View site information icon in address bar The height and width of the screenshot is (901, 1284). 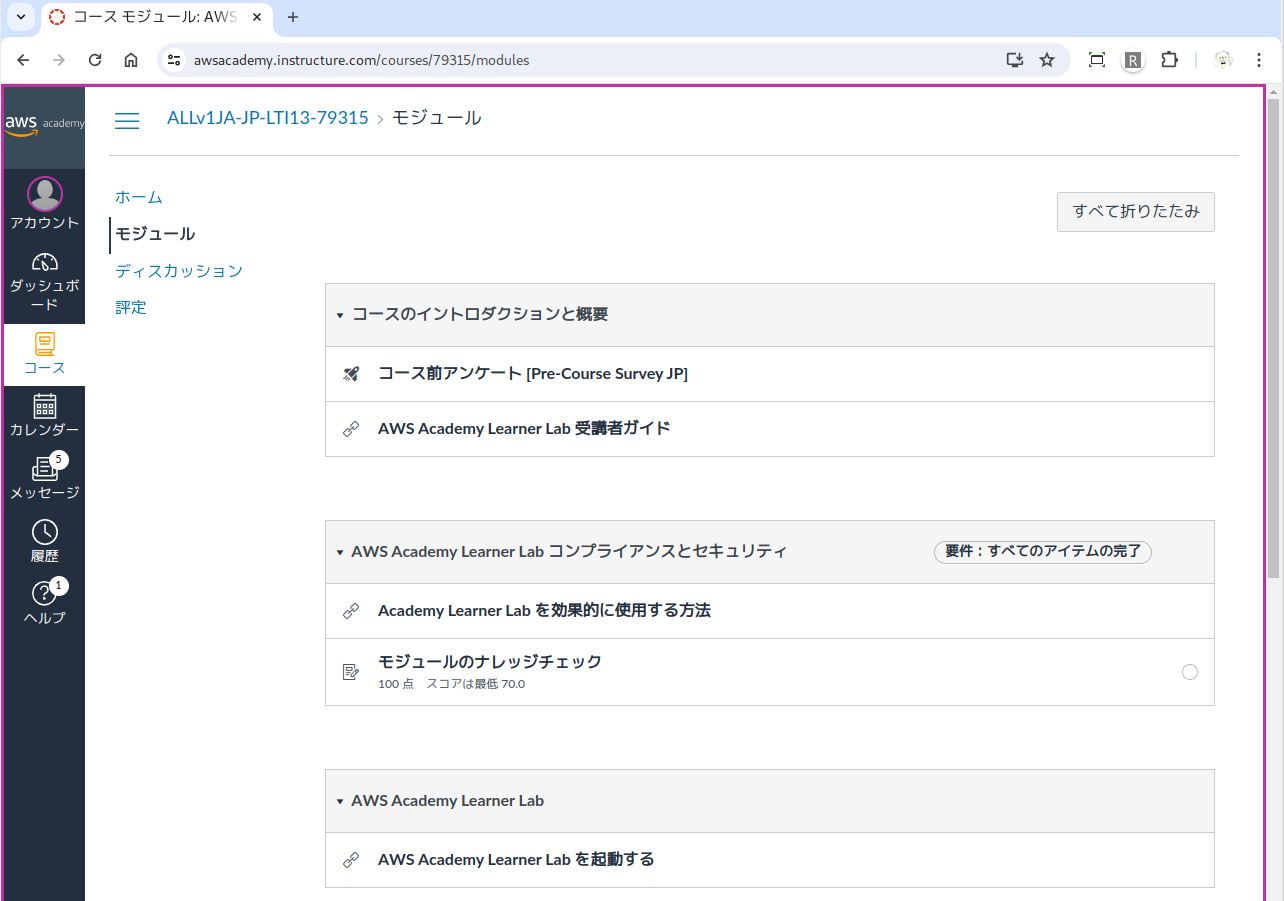(174, 60)
